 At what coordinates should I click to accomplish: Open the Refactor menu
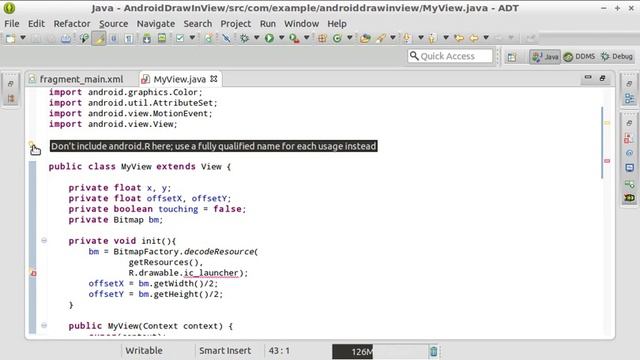[72, 24]
